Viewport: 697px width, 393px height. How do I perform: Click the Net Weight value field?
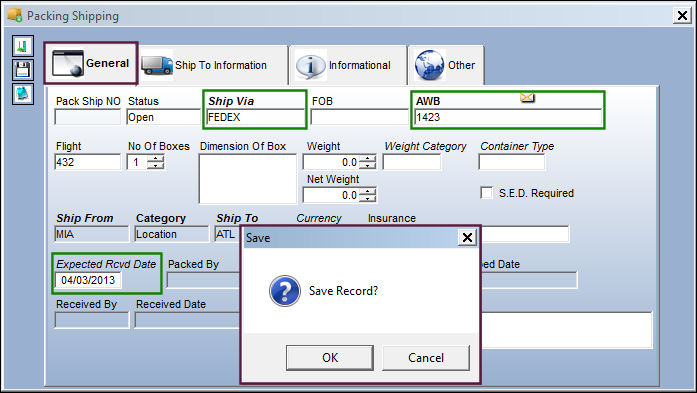pyautogui.click(x=331, y=195)
